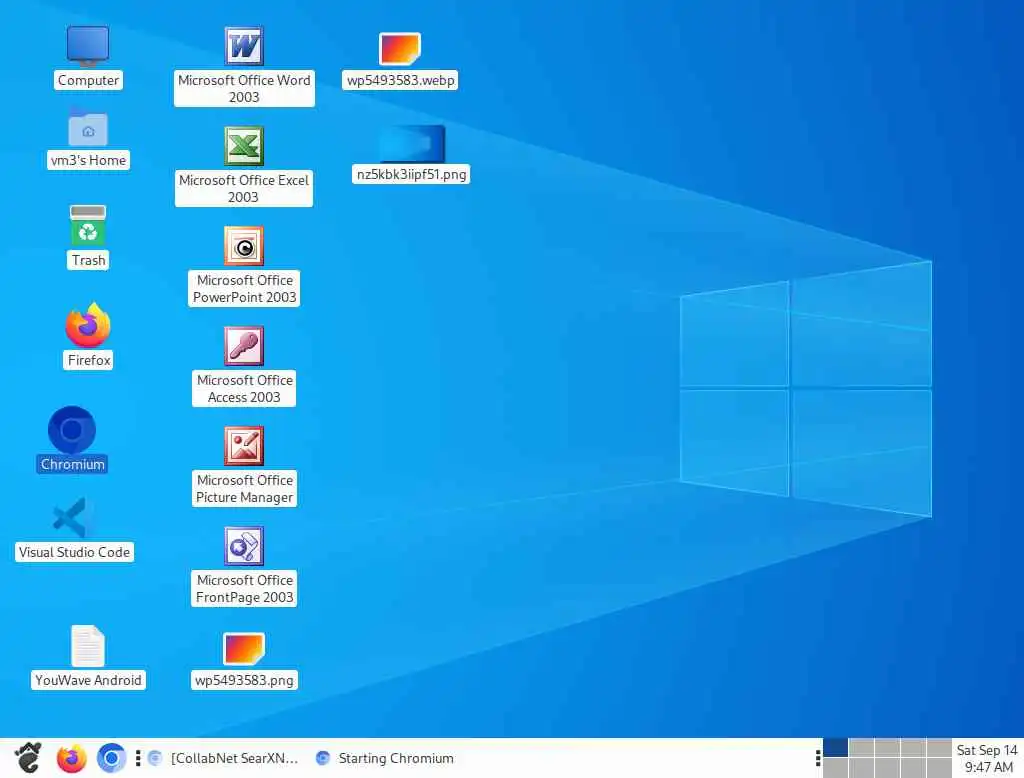Image resolution: width=1024 pixels, height=778 pixels.
Task: Click the Chromium label text
Action: [x=72, y=464]
